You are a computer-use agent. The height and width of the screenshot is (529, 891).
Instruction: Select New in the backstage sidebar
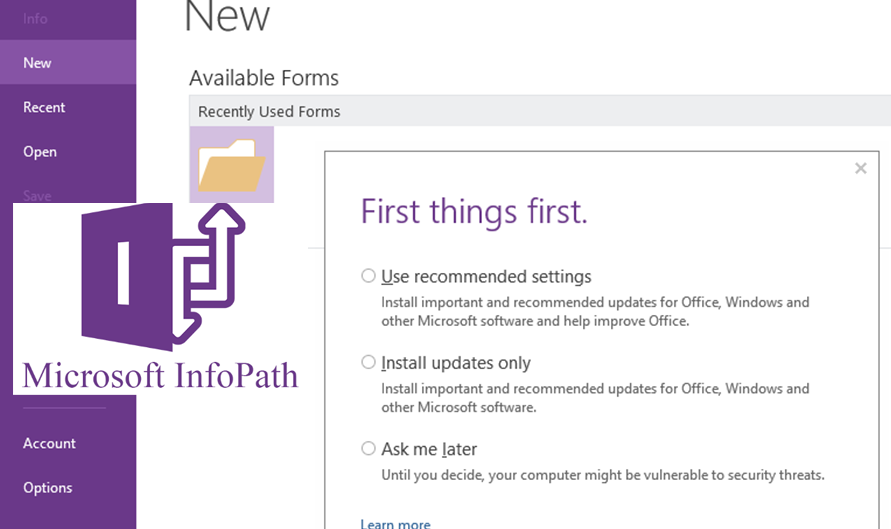point(37,62)
